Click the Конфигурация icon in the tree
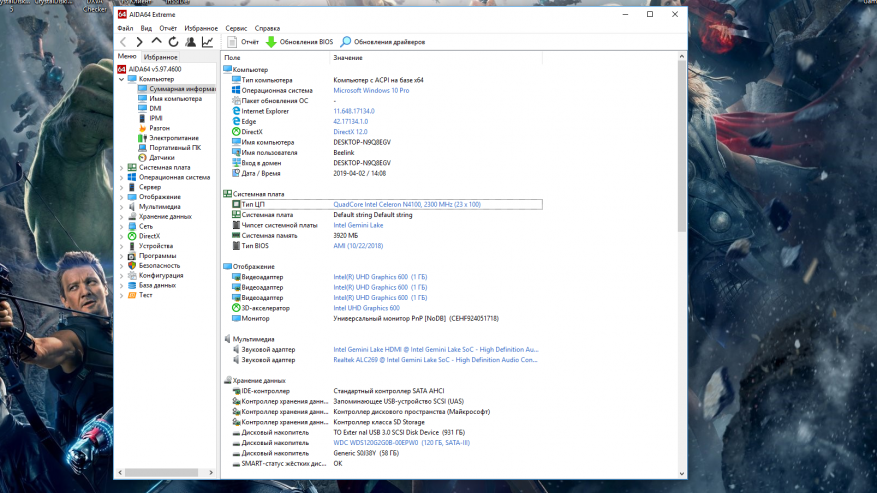877x493 pixels. coord(132,275)
